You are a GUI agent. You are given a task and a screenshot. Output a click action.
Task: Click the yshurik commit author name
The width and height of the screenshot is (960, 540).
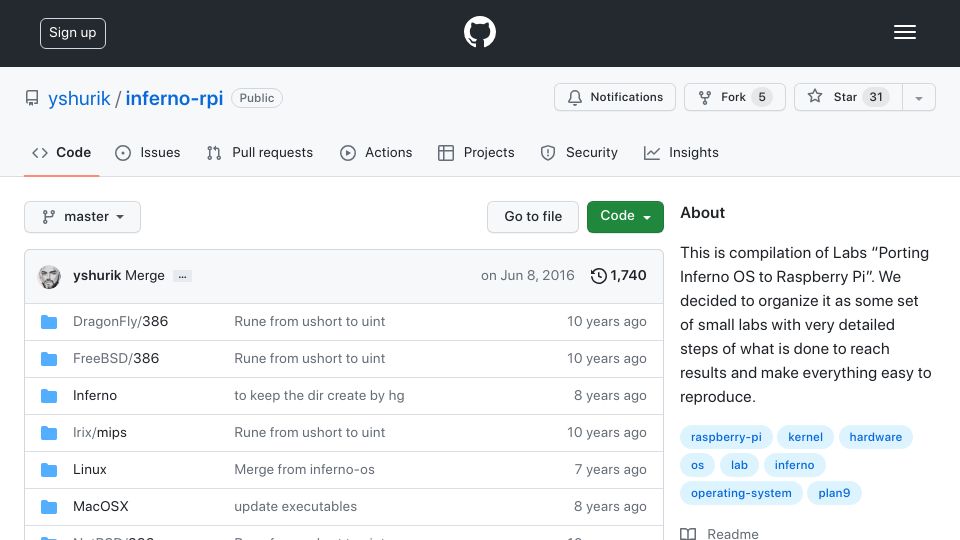point(97,276)
